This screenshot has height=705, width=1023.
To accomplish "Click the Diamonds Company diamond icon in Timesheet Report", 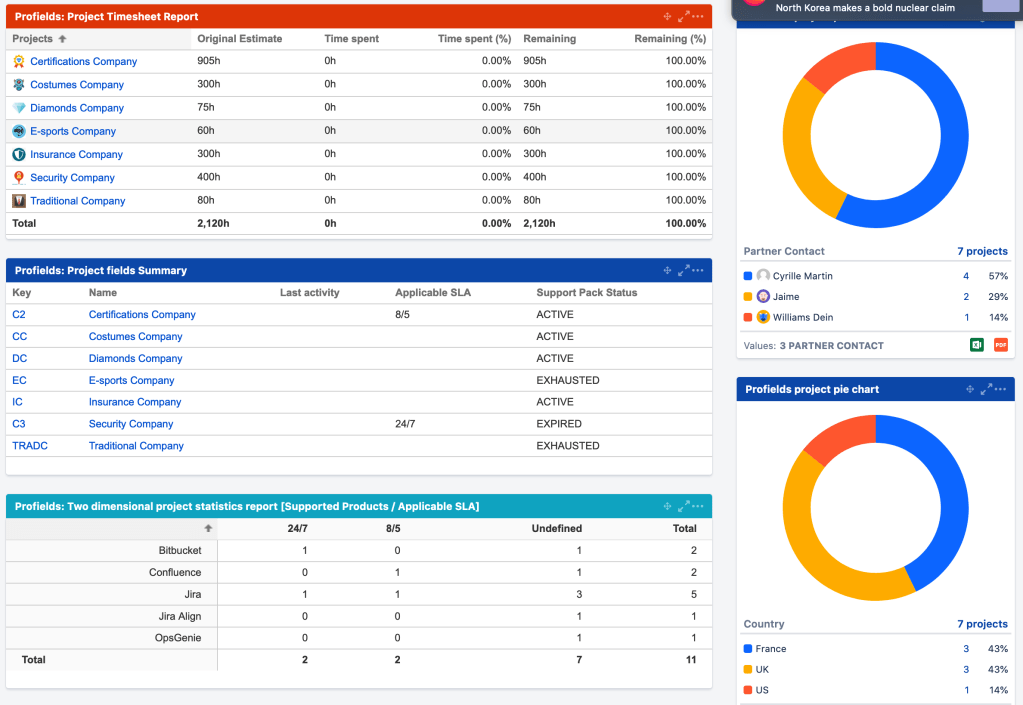I will (x=19, y=108).
